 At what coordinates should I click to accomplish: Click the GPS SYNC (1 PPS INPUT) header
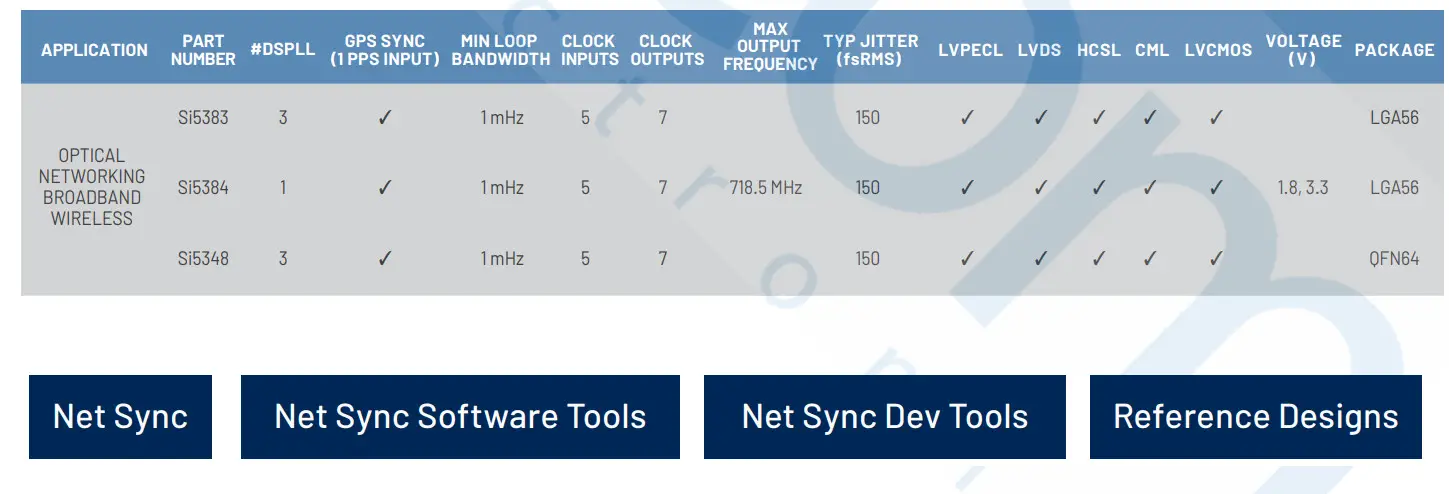[385, 50]
